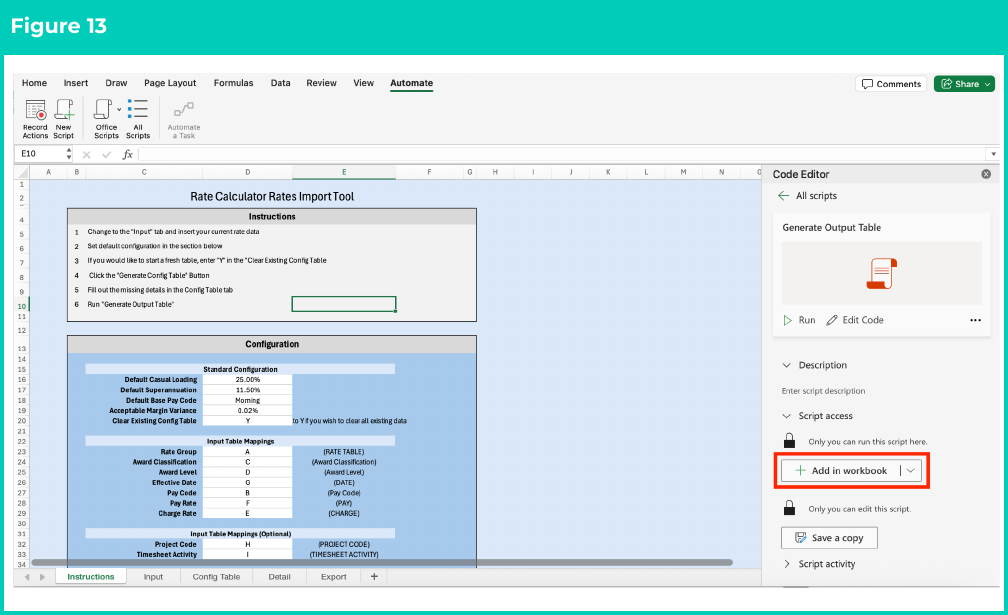Open the Formulas ribbon tab
This screenshot has width=1008, height=615.
tap(233, 83)
